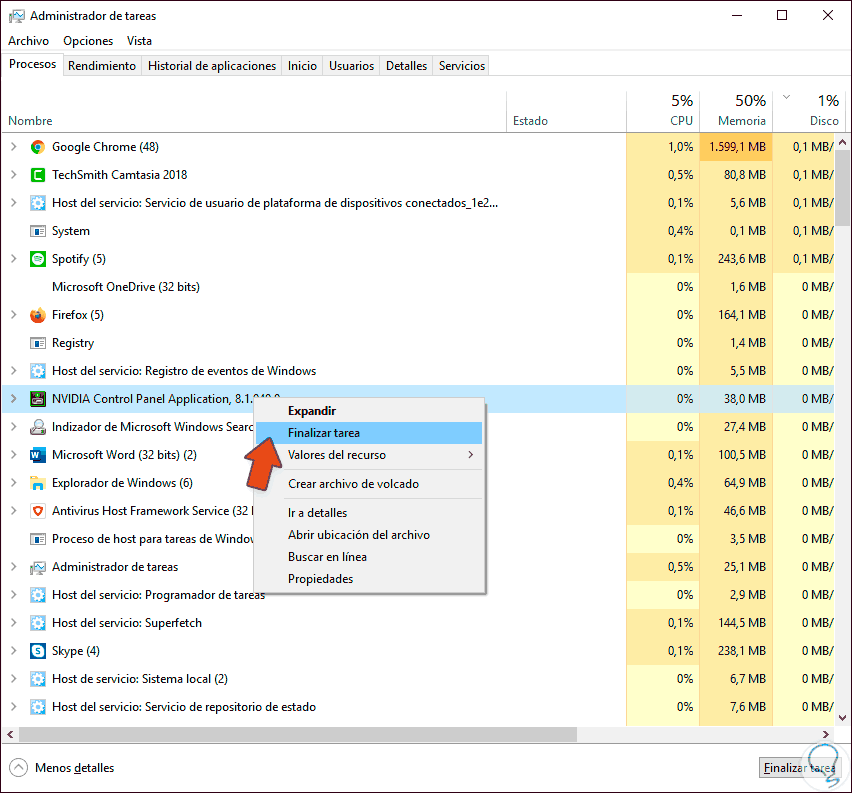The image size is (852, 793).
Task: Open the Vista menu
Action: [x=139, y=41]
